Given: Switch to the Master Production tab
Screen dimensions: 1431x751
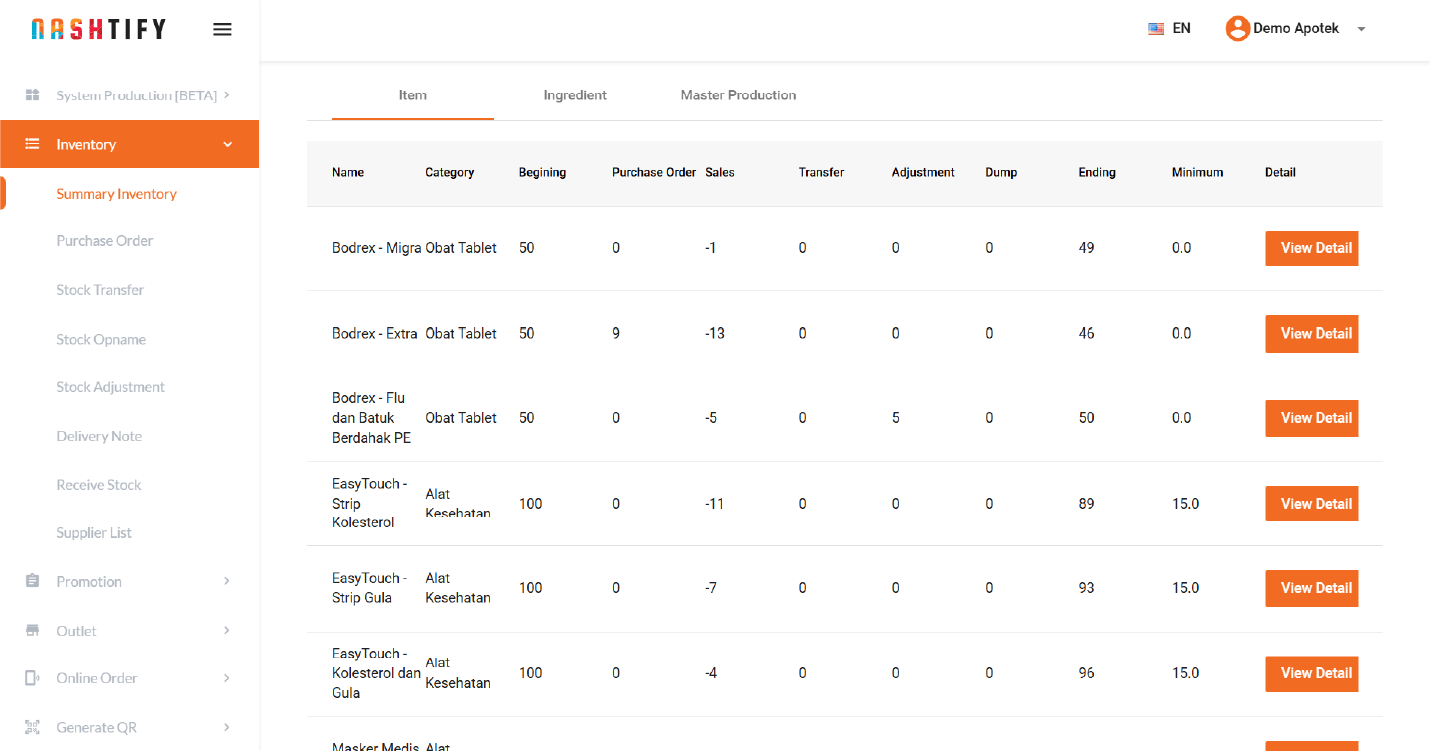Looking at the screenshot, I should [x=738, y=95].
